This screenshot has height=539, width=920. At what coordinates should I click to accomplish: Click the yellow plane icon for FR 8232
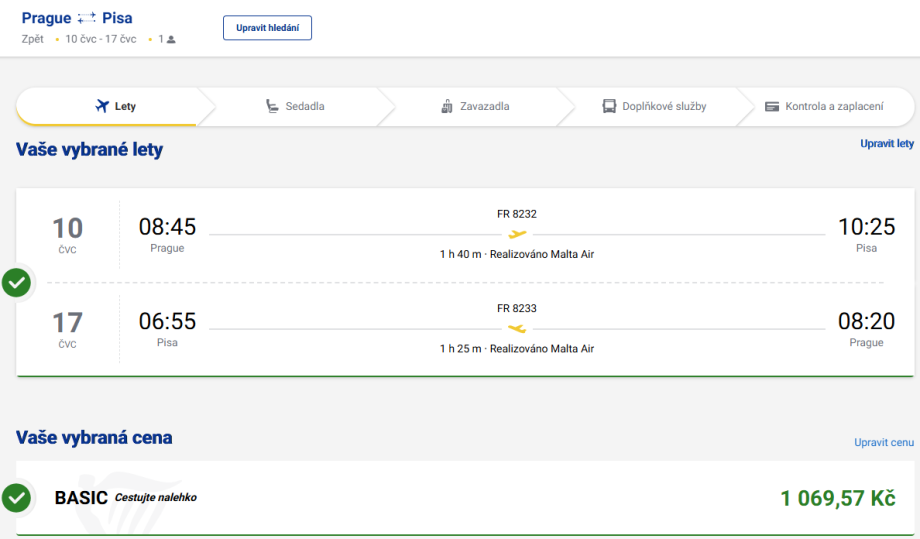point(517,234)
